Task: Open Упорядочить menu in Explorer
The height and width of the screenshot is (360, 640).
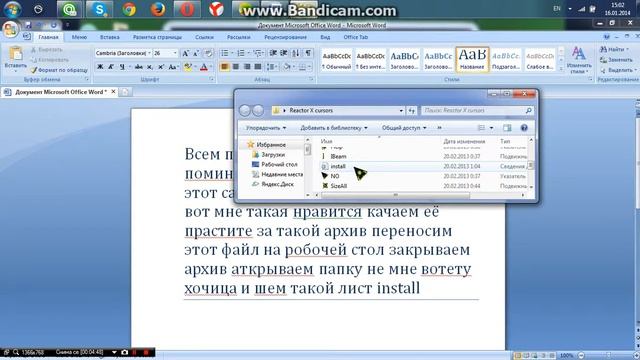Action: pyautogui.click(x=266, y=128)
